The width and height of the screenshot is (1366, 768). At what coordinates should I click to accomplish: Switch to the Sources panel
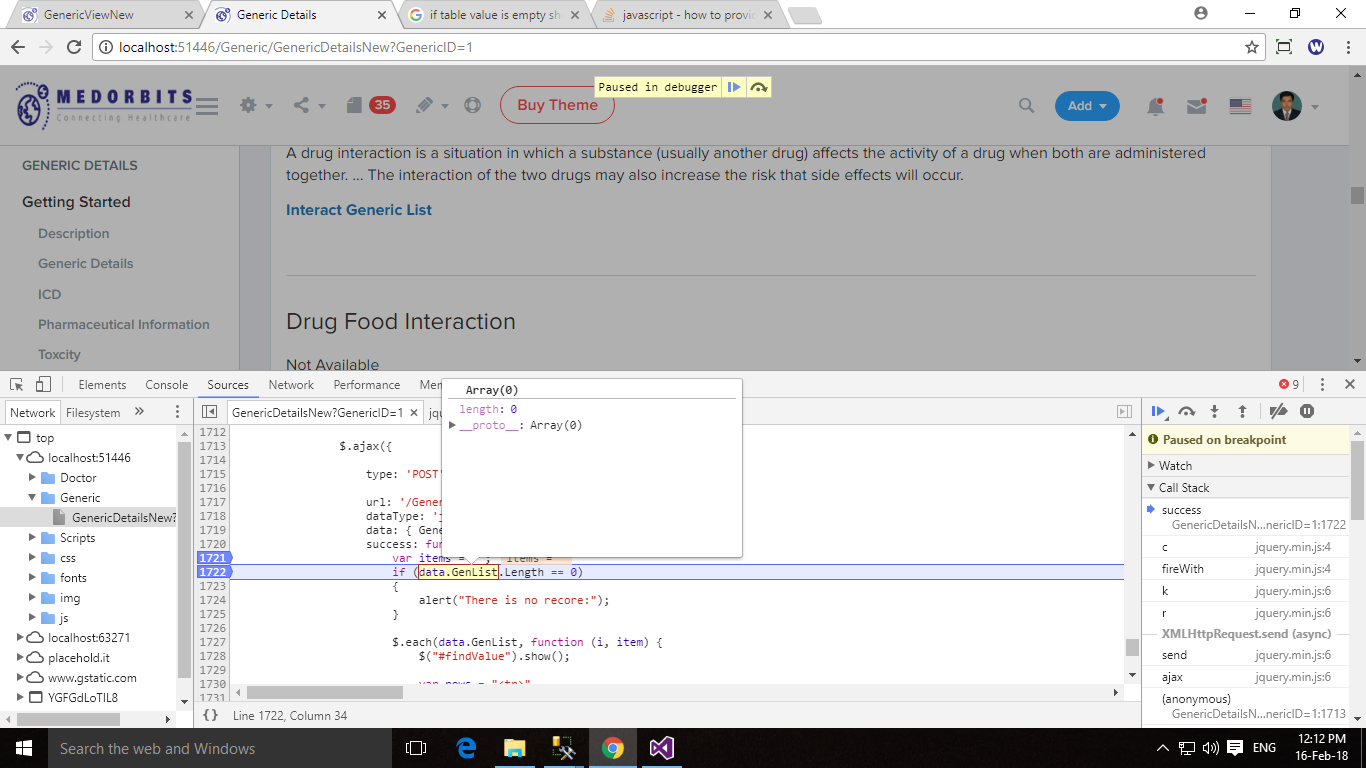pyautogui.click(x=228, y=385)
